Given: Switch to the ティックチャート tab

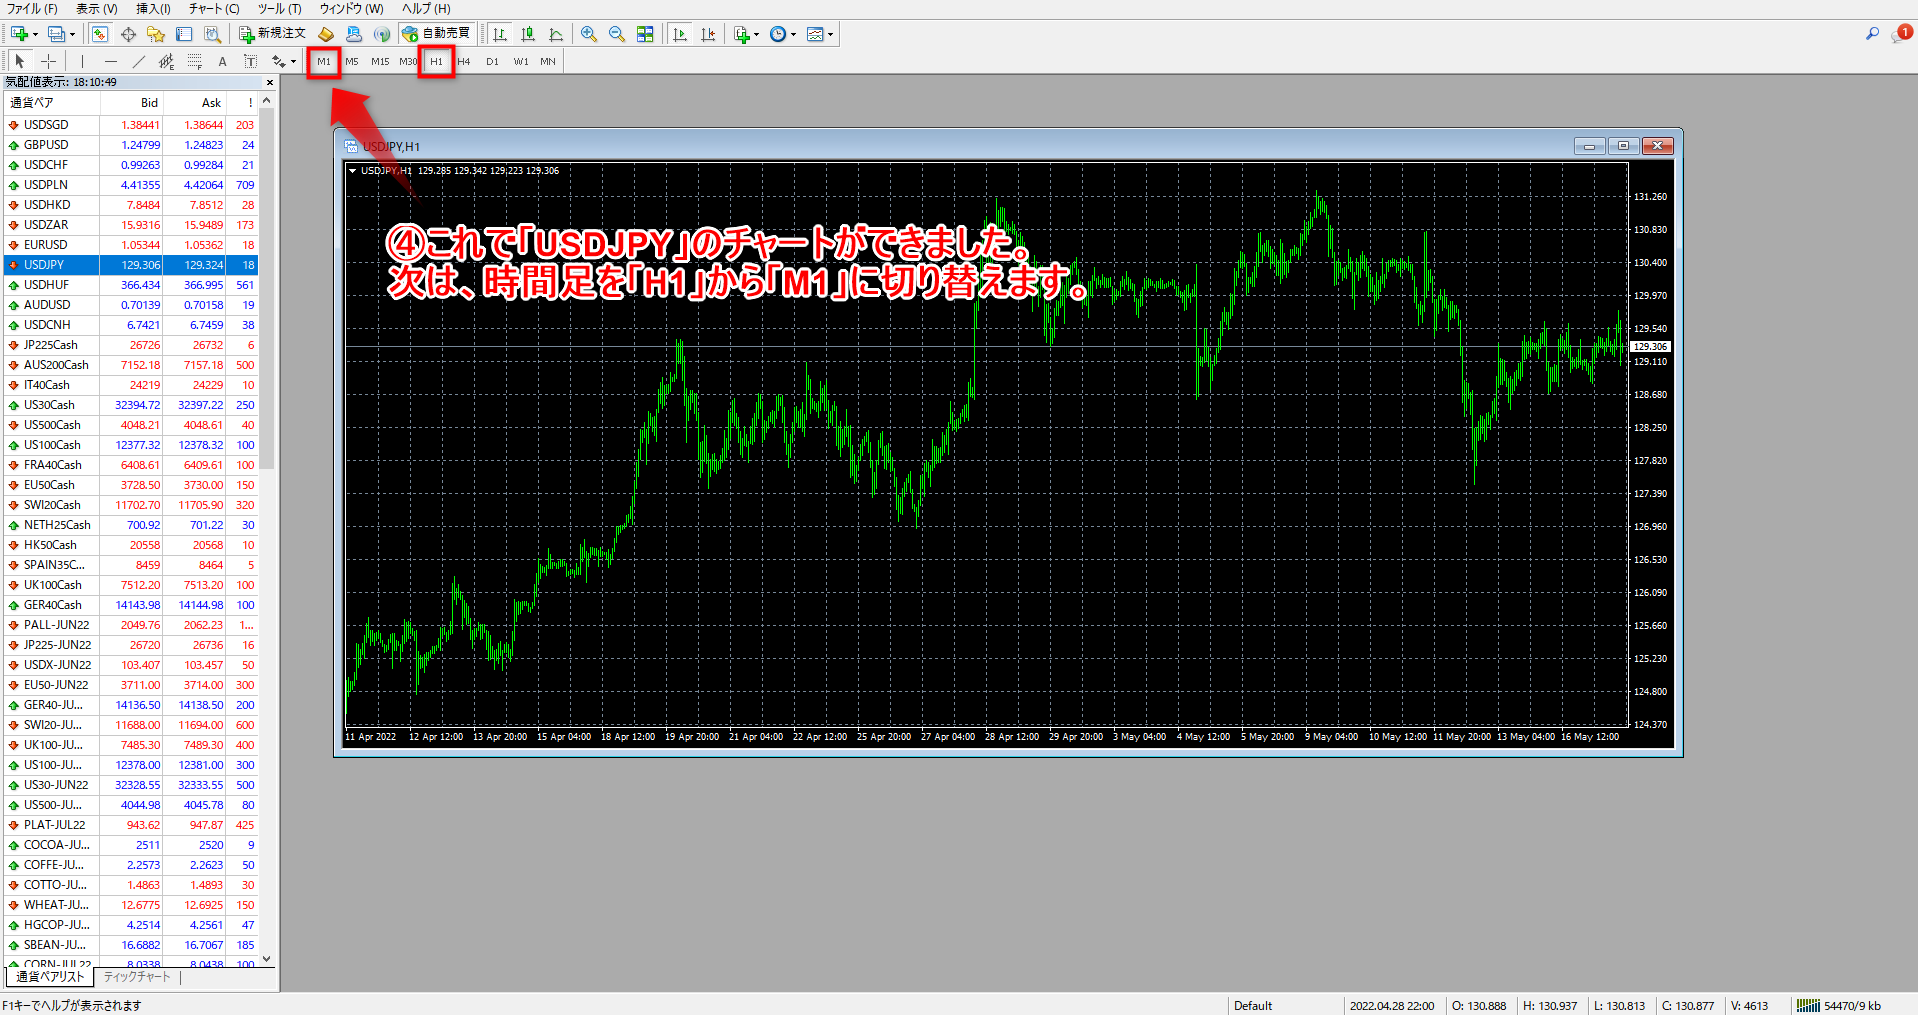Looking at the screenshot, I should coord(137,977).
